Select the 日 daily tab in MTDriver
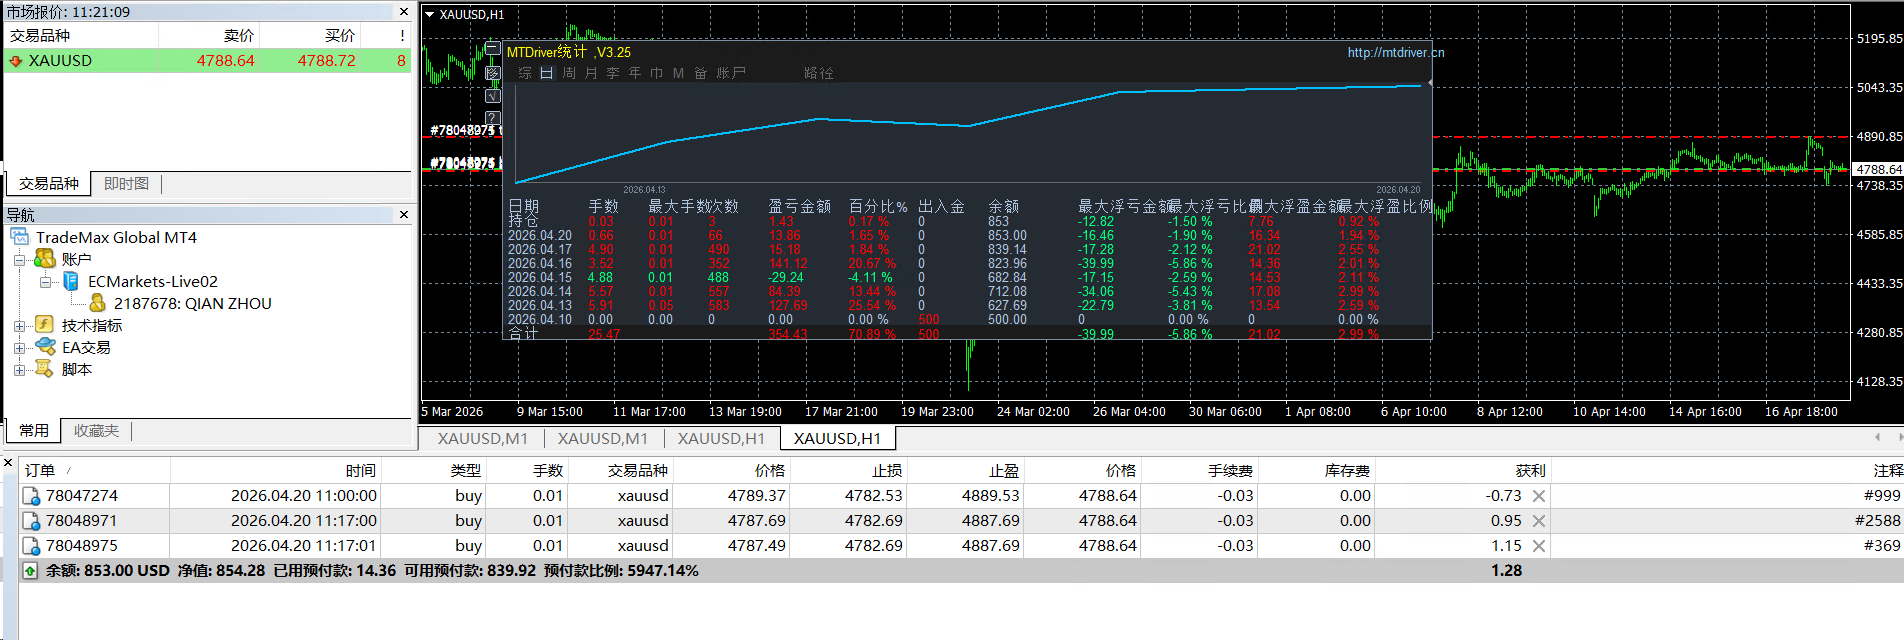 pyautogui.click(x=547, y=73)
